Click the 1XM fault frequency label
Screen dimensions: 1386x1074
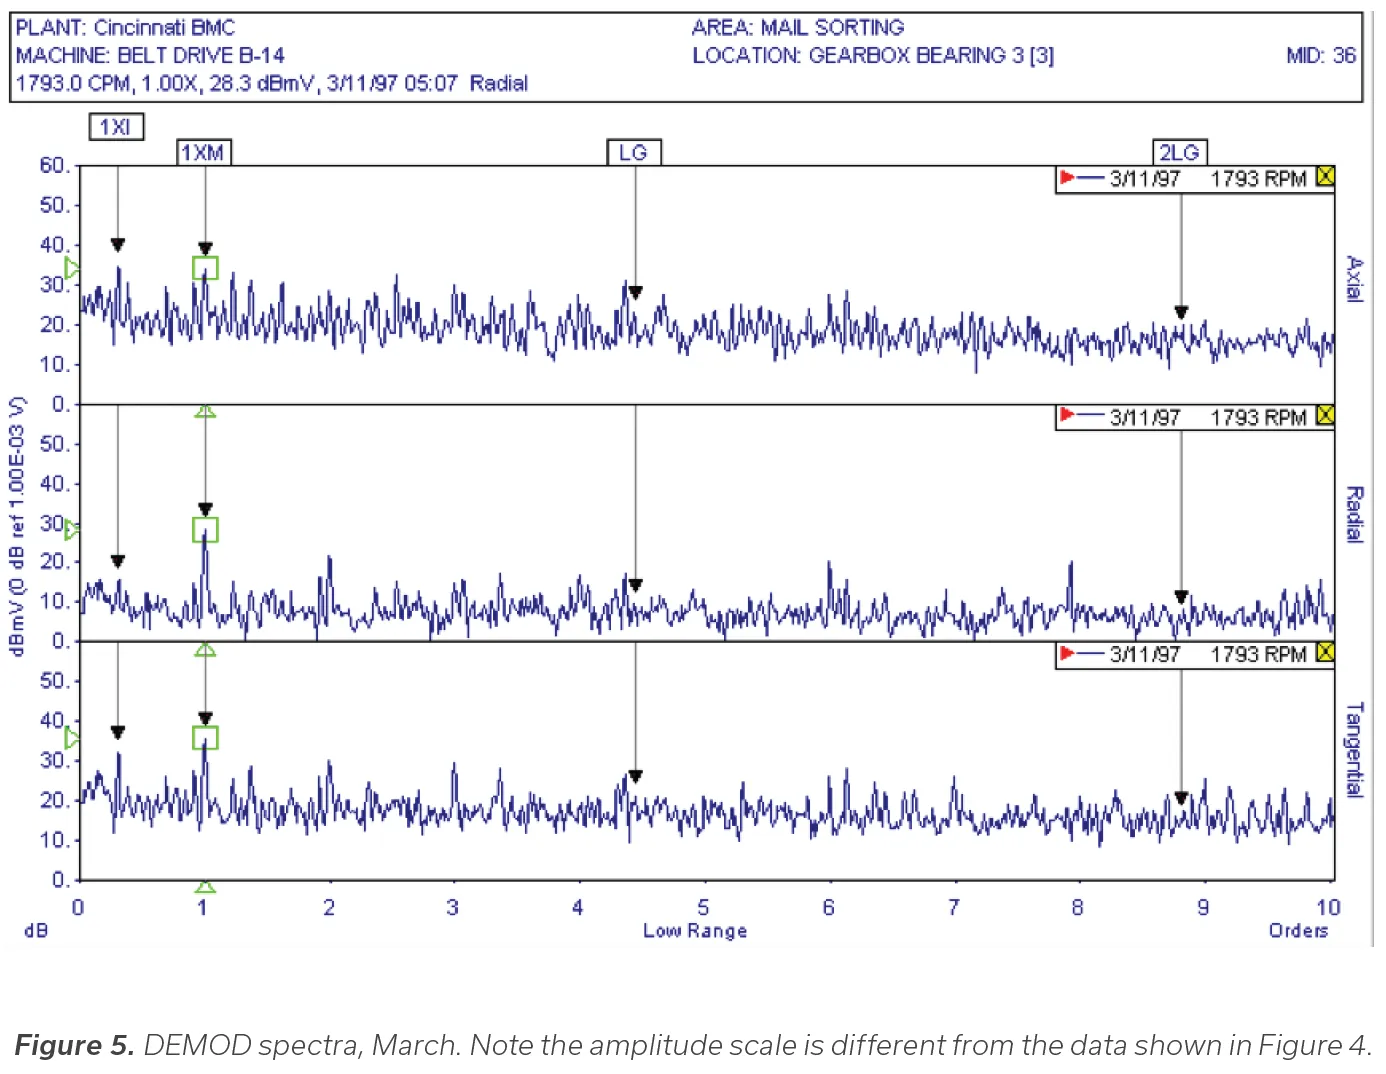tap(203, 153)
